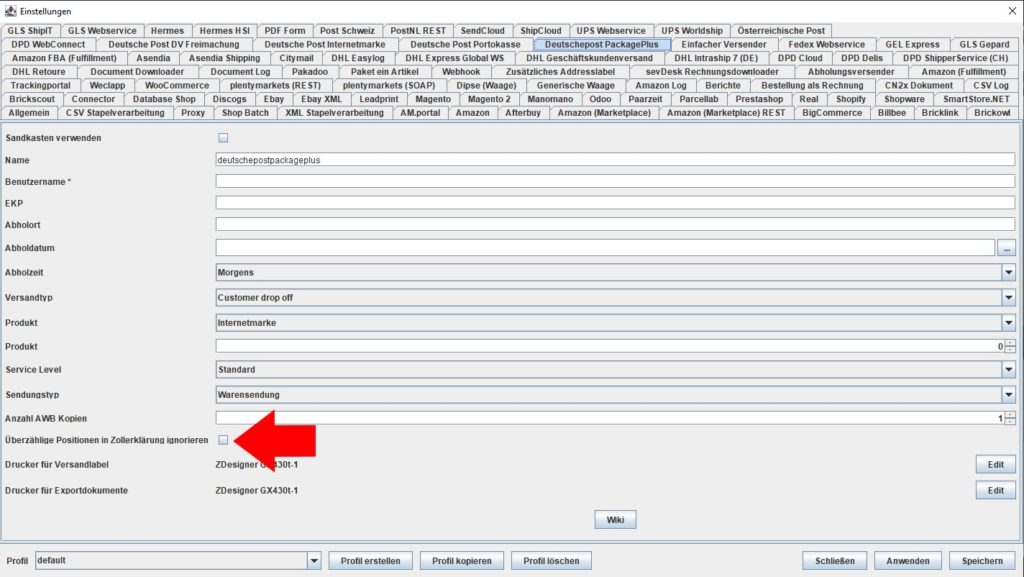Open the Österreichische Post tab
The image size is (1024, 577).
coord(781,31)
